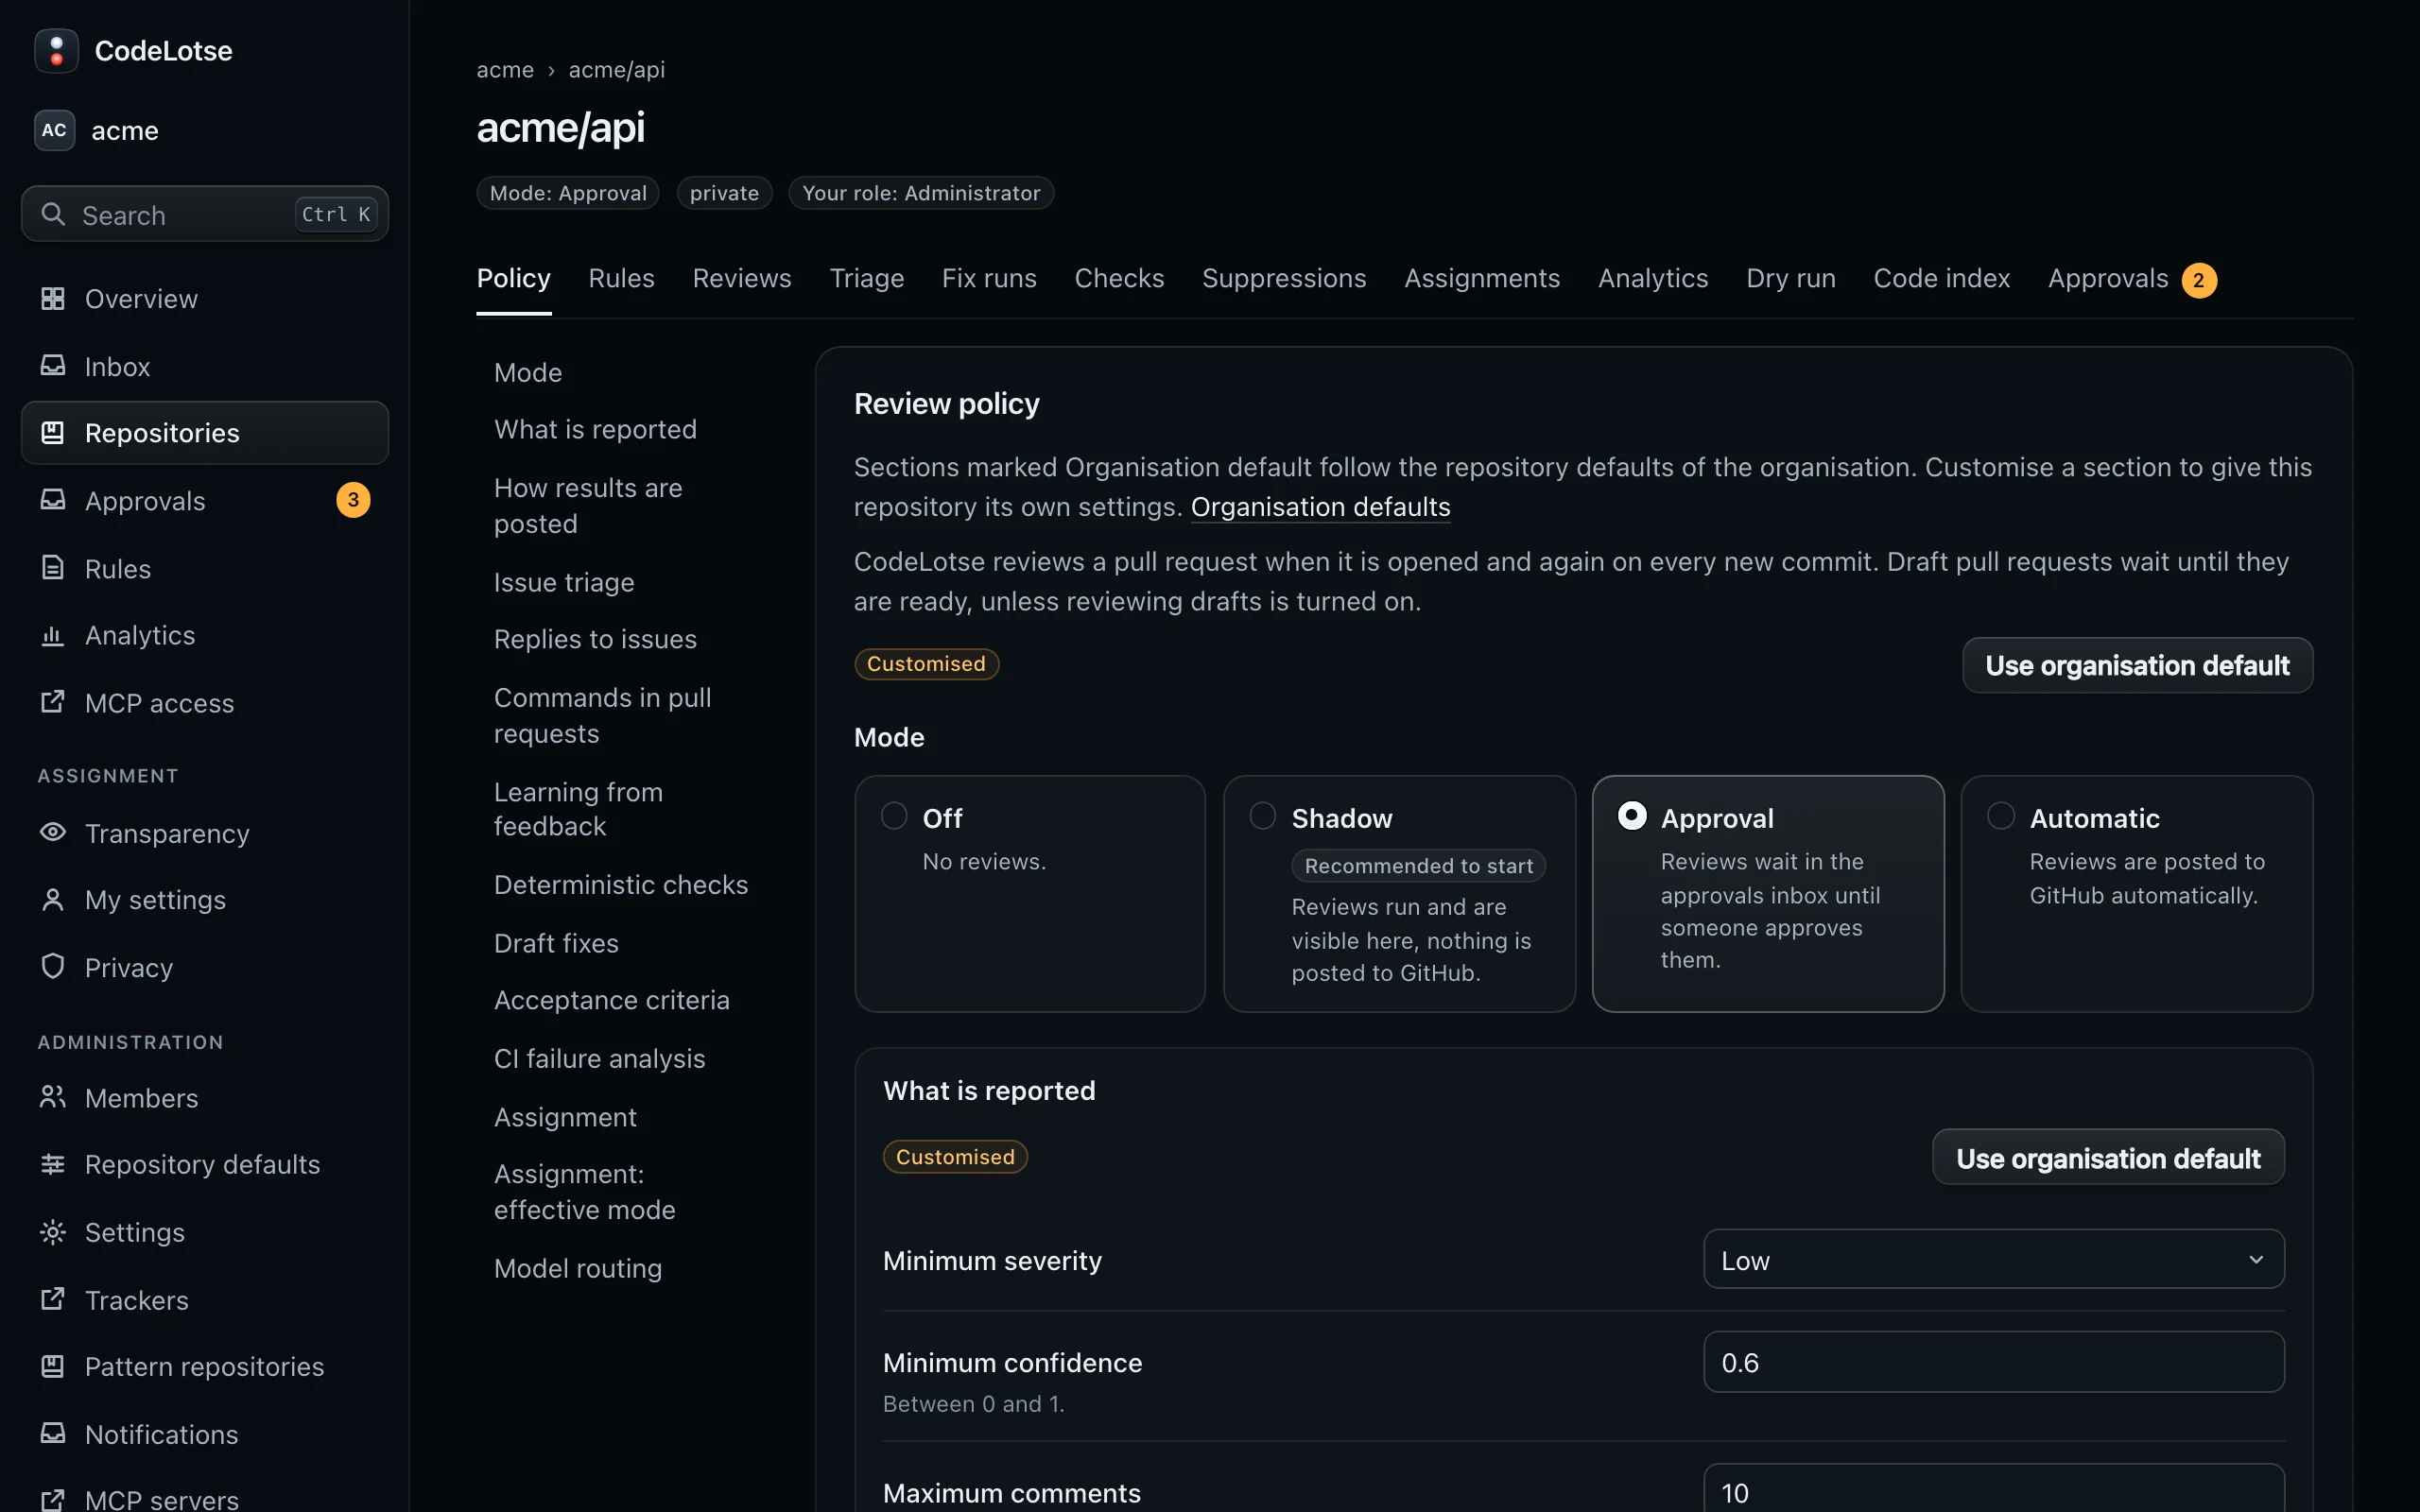Open the Dry run tab
This screenshot has height=1512, width=2420.
(x=1790, y=278)
